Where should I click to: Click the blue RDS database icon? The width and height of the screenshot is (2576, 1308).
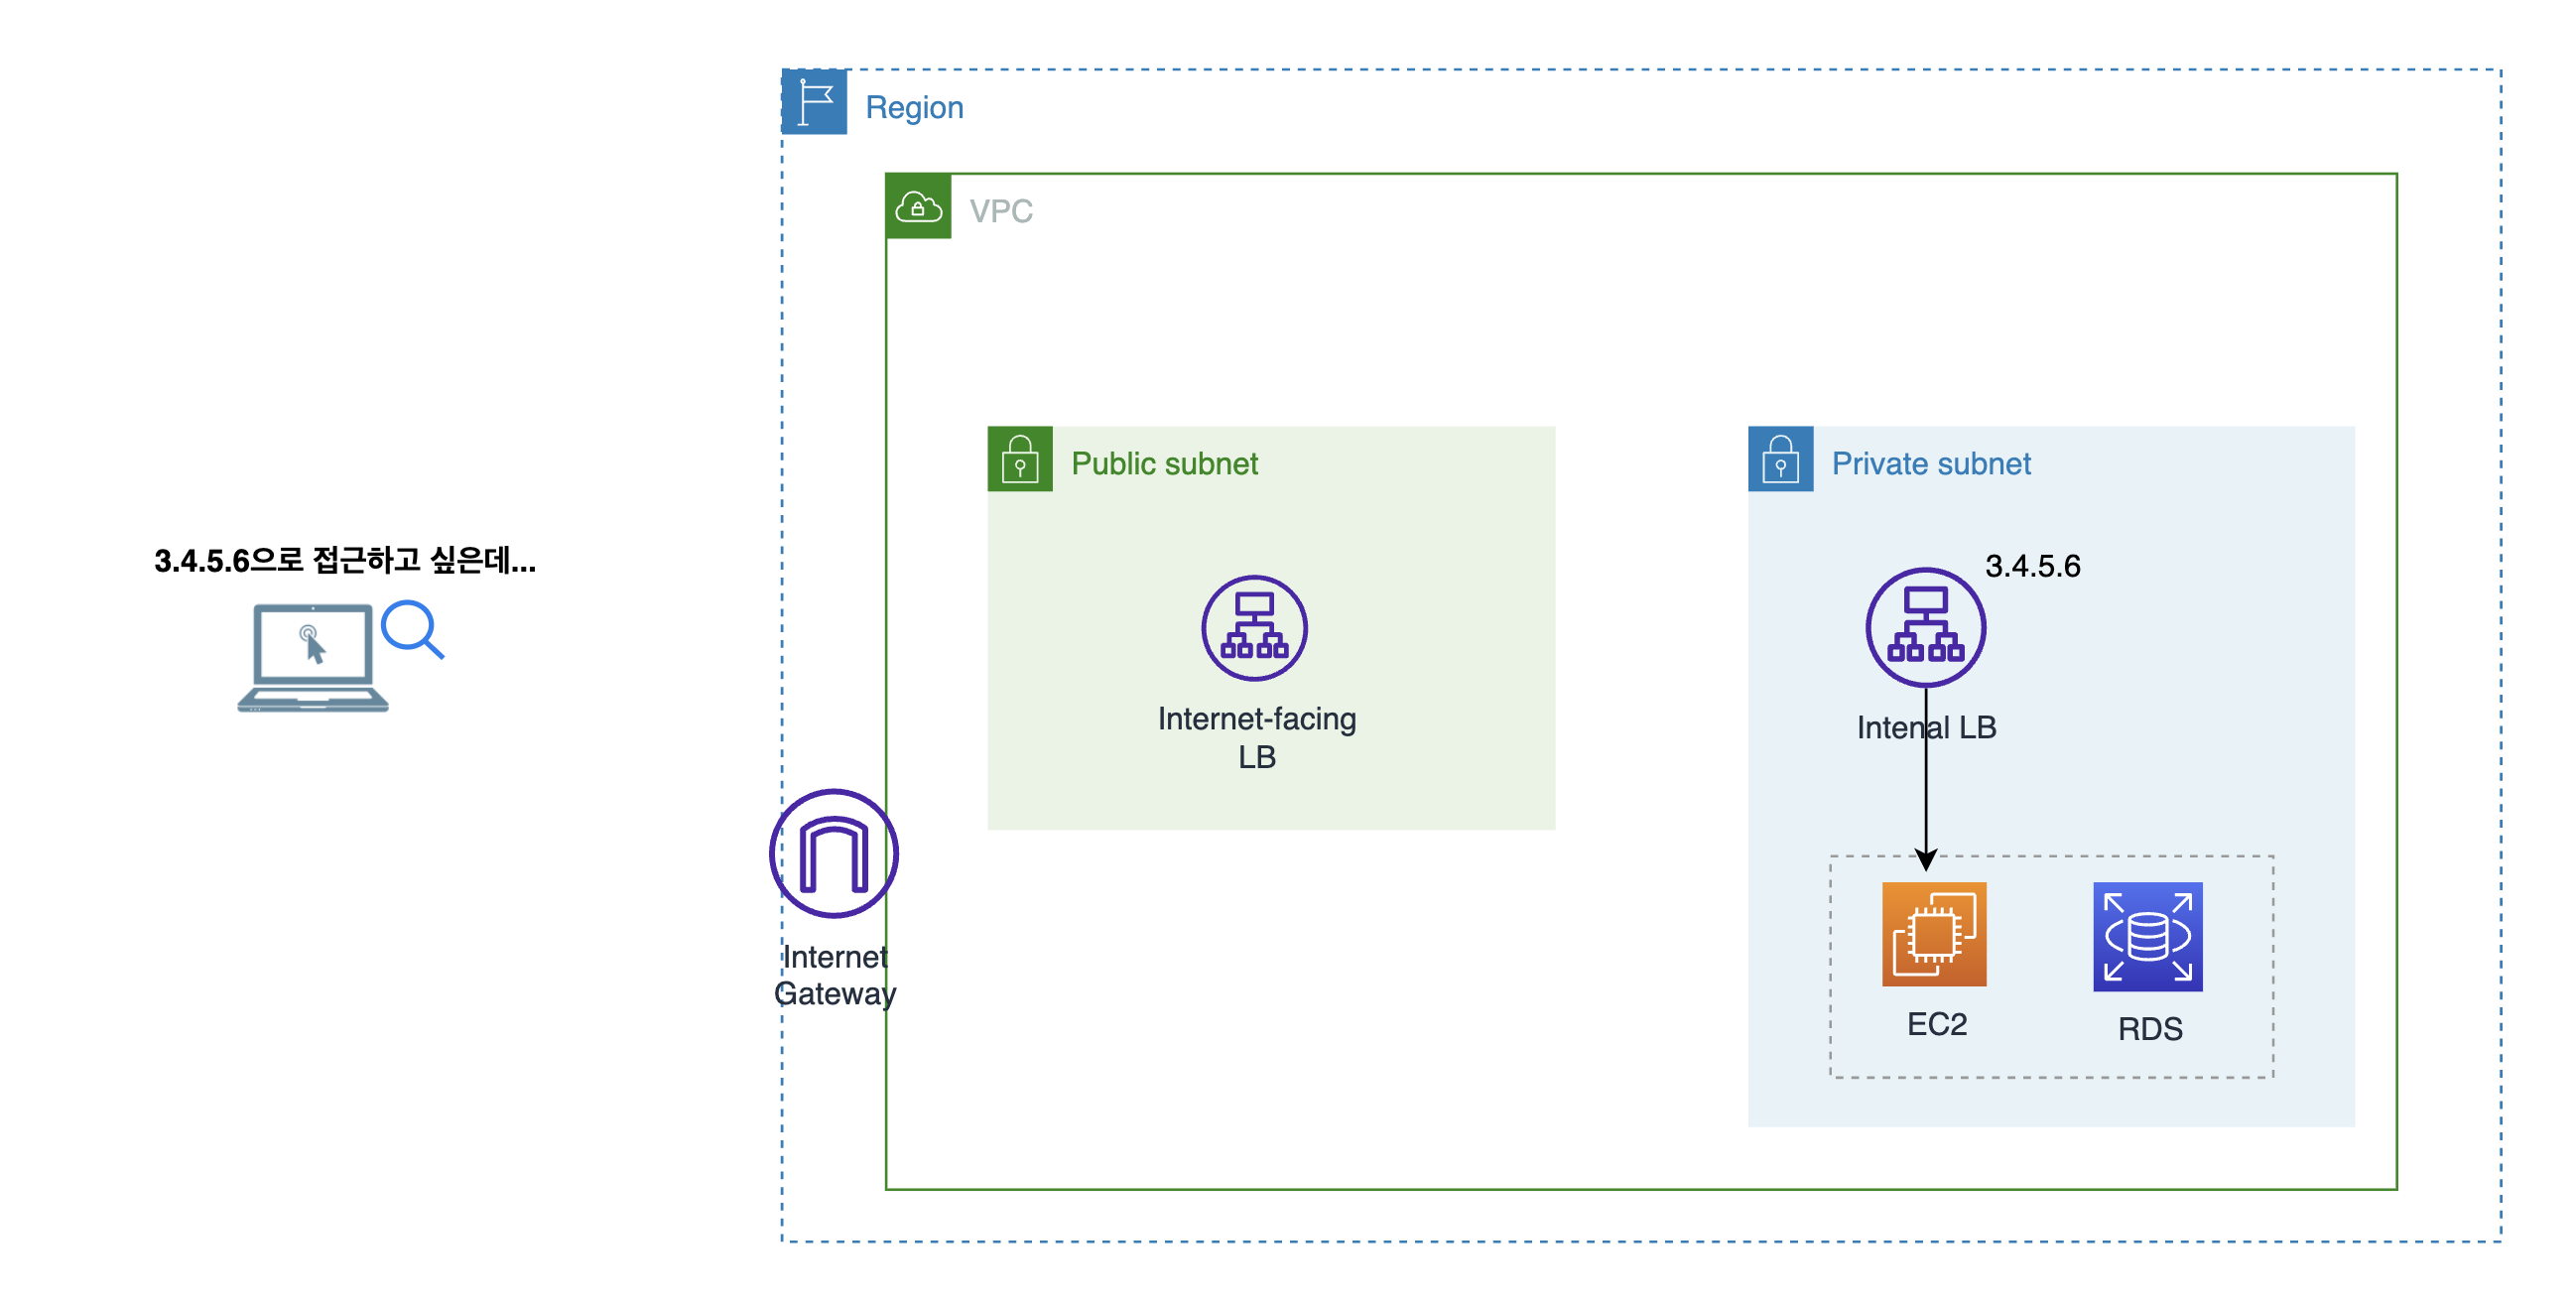tap(2146, 936)
